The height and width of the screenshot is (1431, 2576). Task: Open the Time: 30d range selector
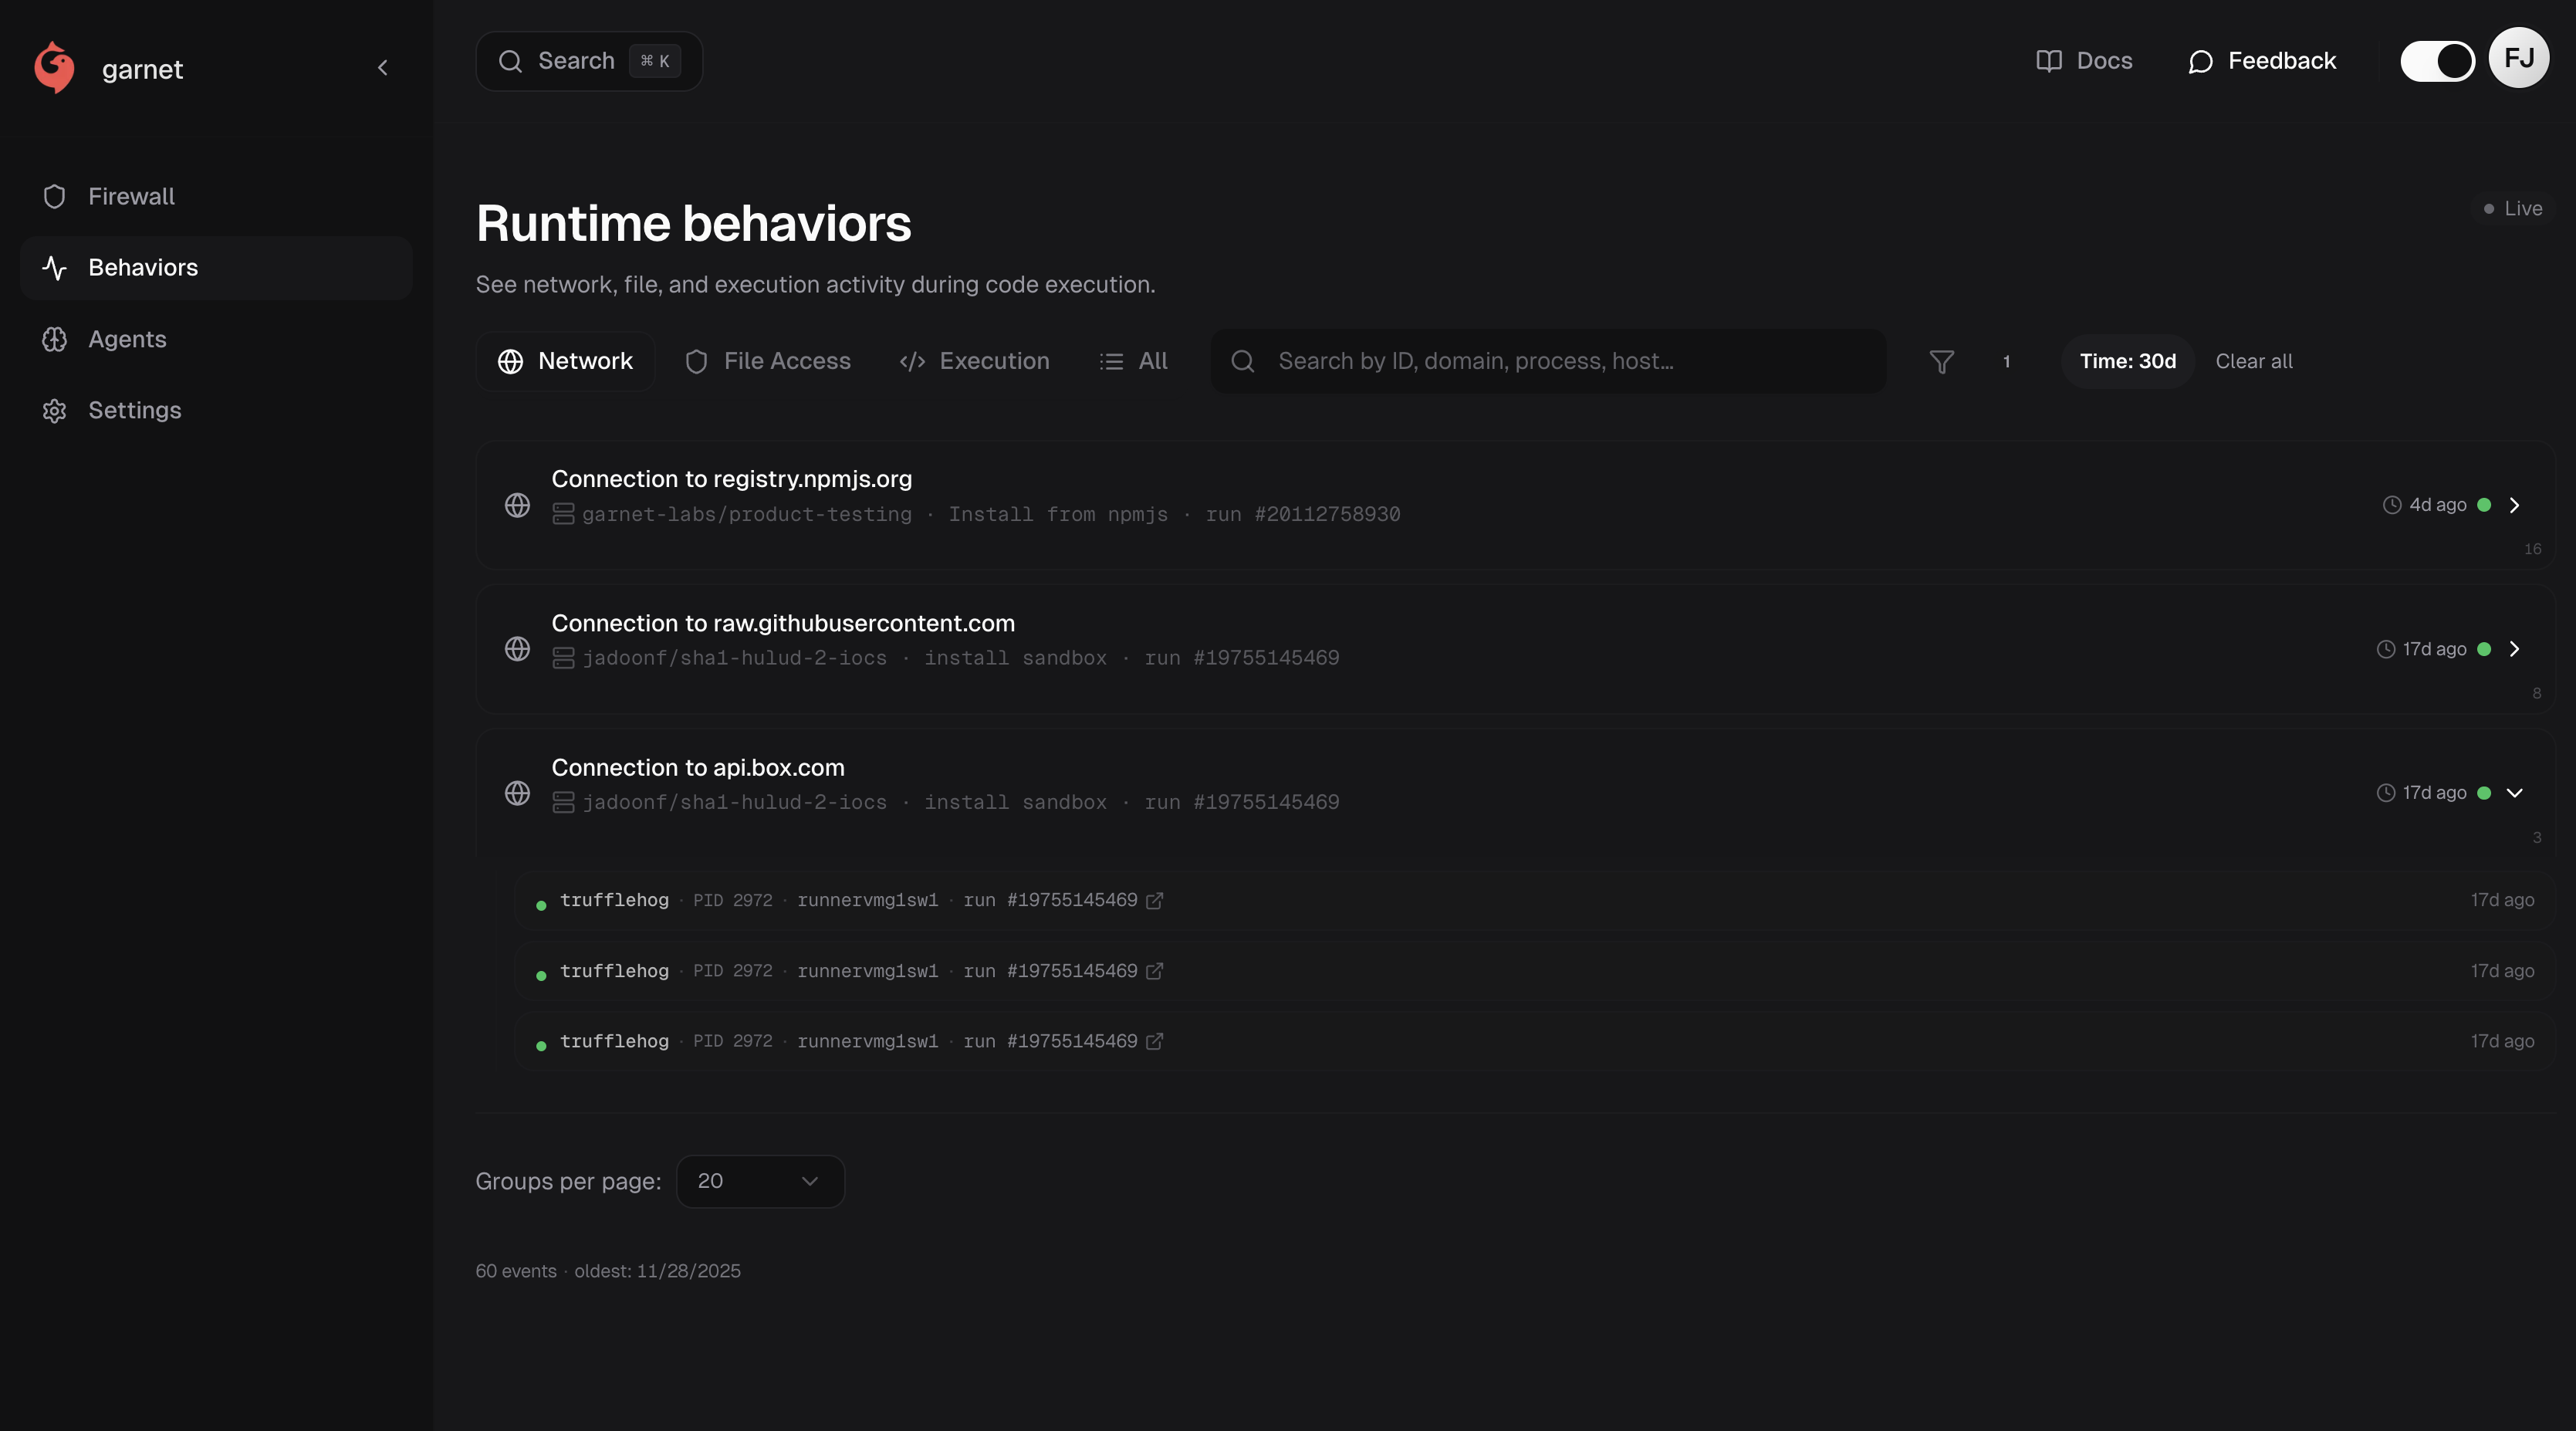[x=2126, y=361]
